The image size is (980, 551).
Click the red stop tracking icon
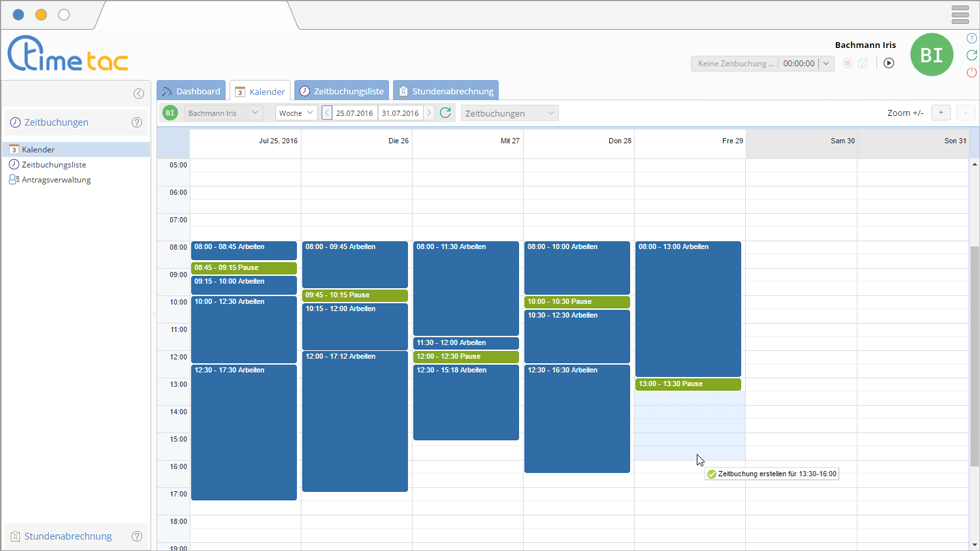pyautogui.click(x=848, y=63)
